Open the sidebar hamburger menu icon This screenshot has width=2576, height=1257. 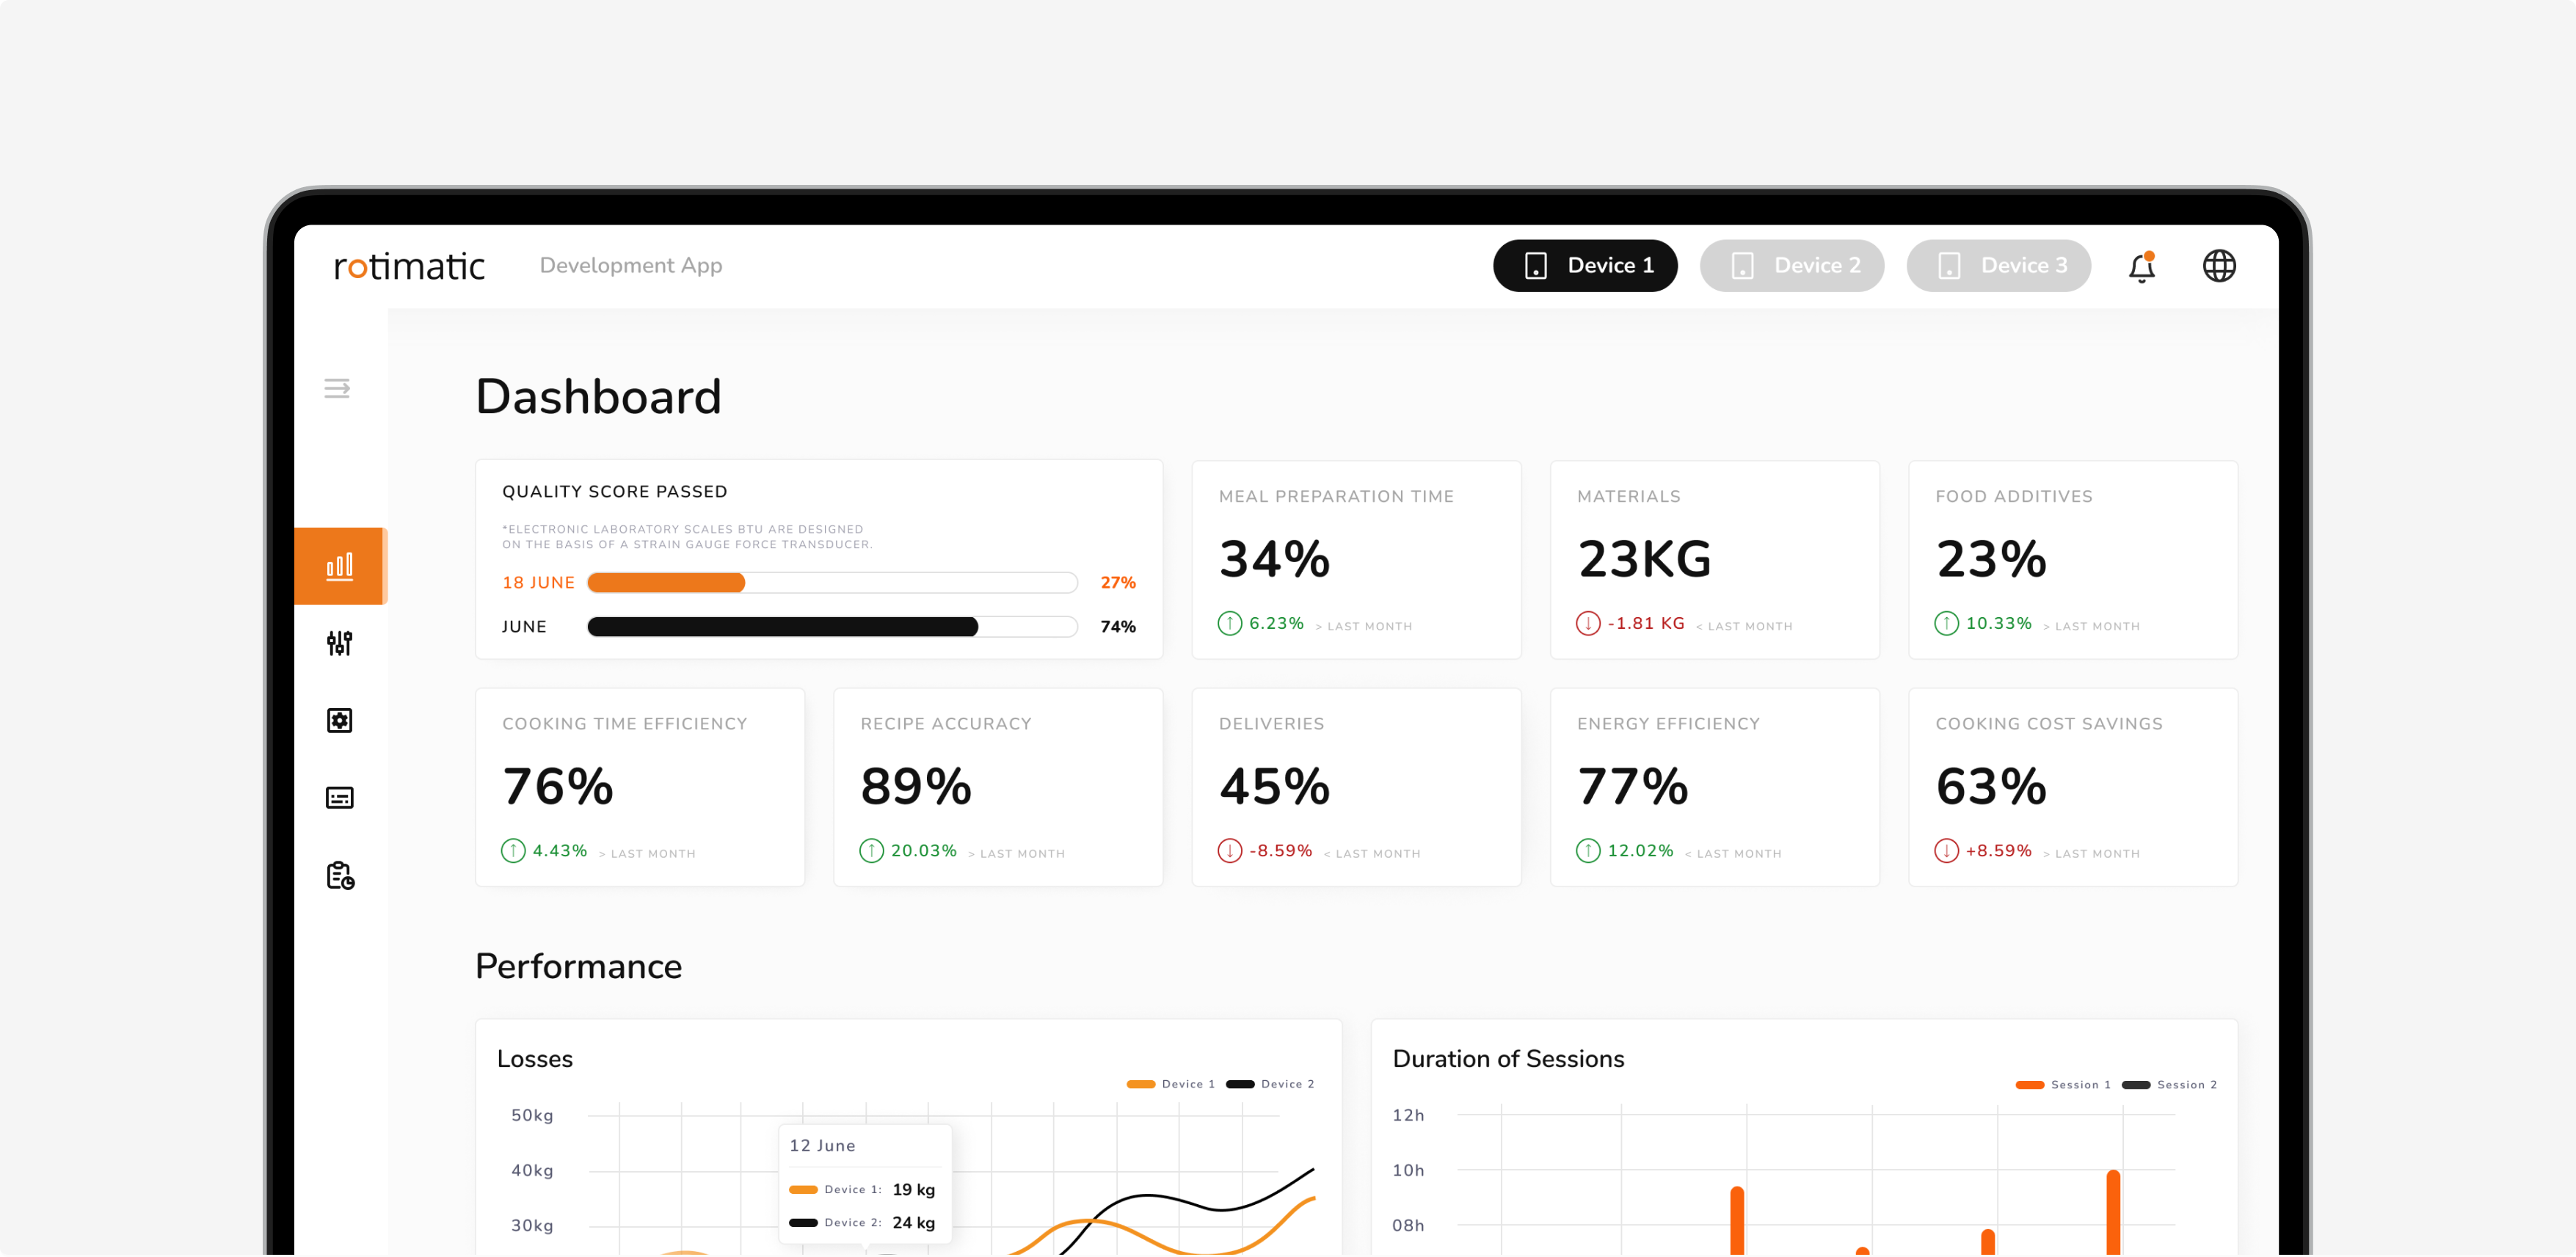click(x=337, y=388)
